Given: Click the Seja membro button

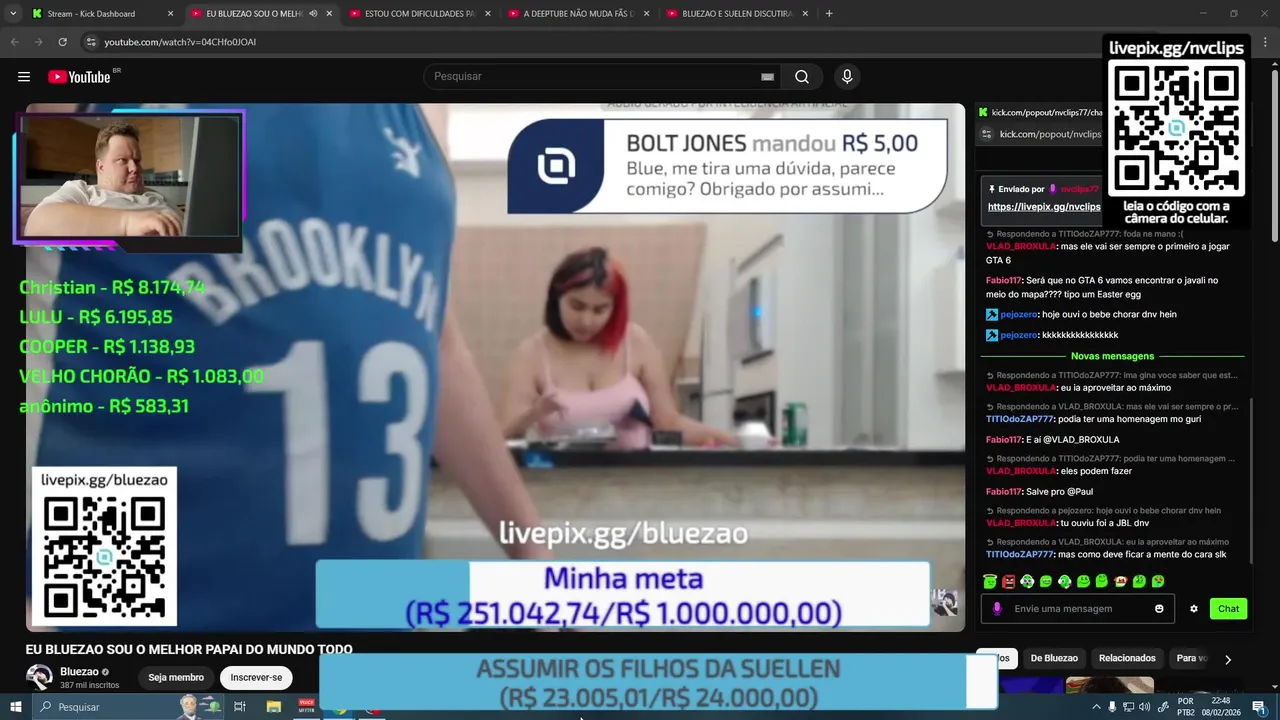Looking at the screenshot, I should (x=176, y=677).
